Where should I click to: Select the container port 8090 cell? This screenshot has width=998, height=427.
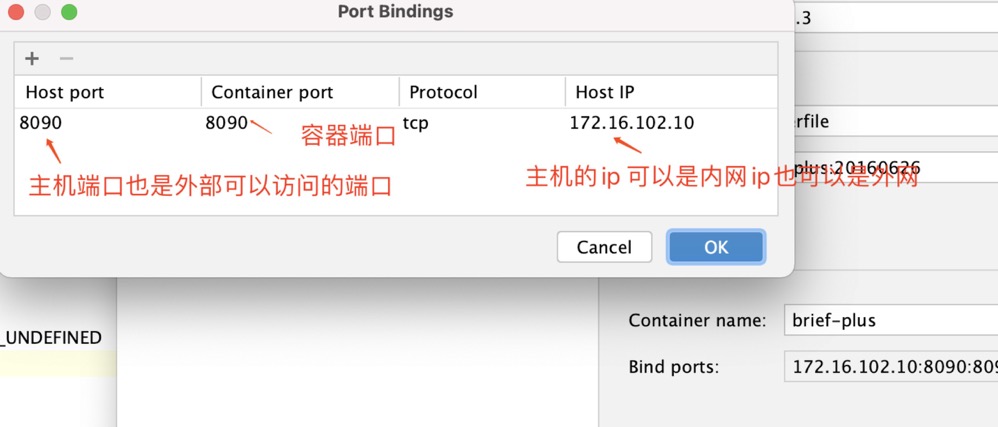(x=226, y=123)
